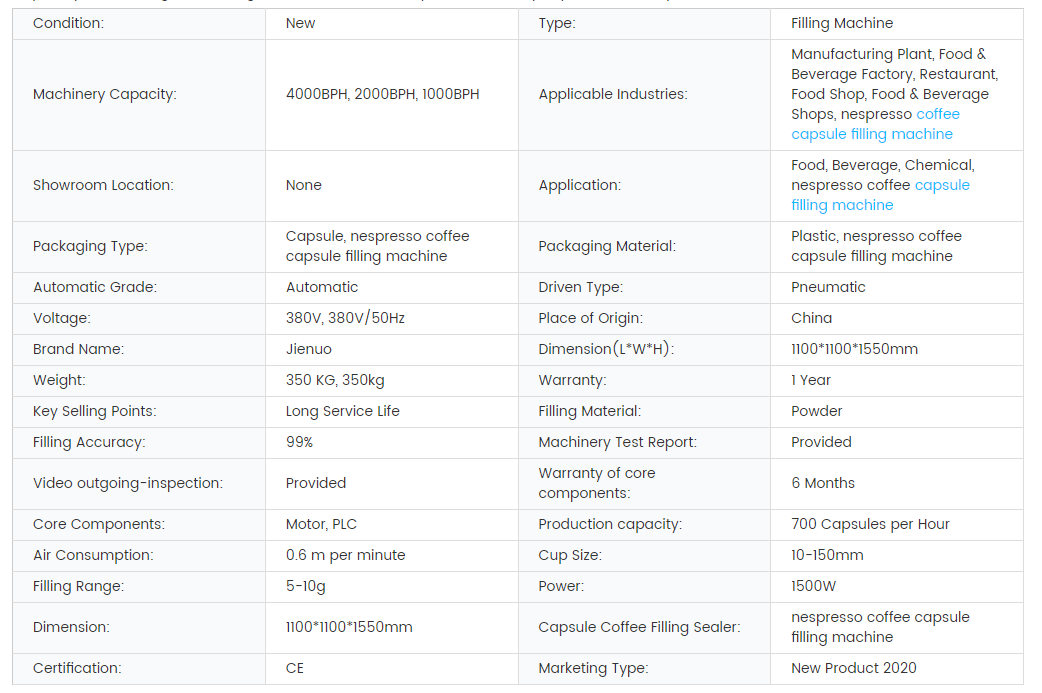Screen dimensions: 1042x693
Task: Click the 'Filling Machine' type value
Action: click(x=842, y=23)
